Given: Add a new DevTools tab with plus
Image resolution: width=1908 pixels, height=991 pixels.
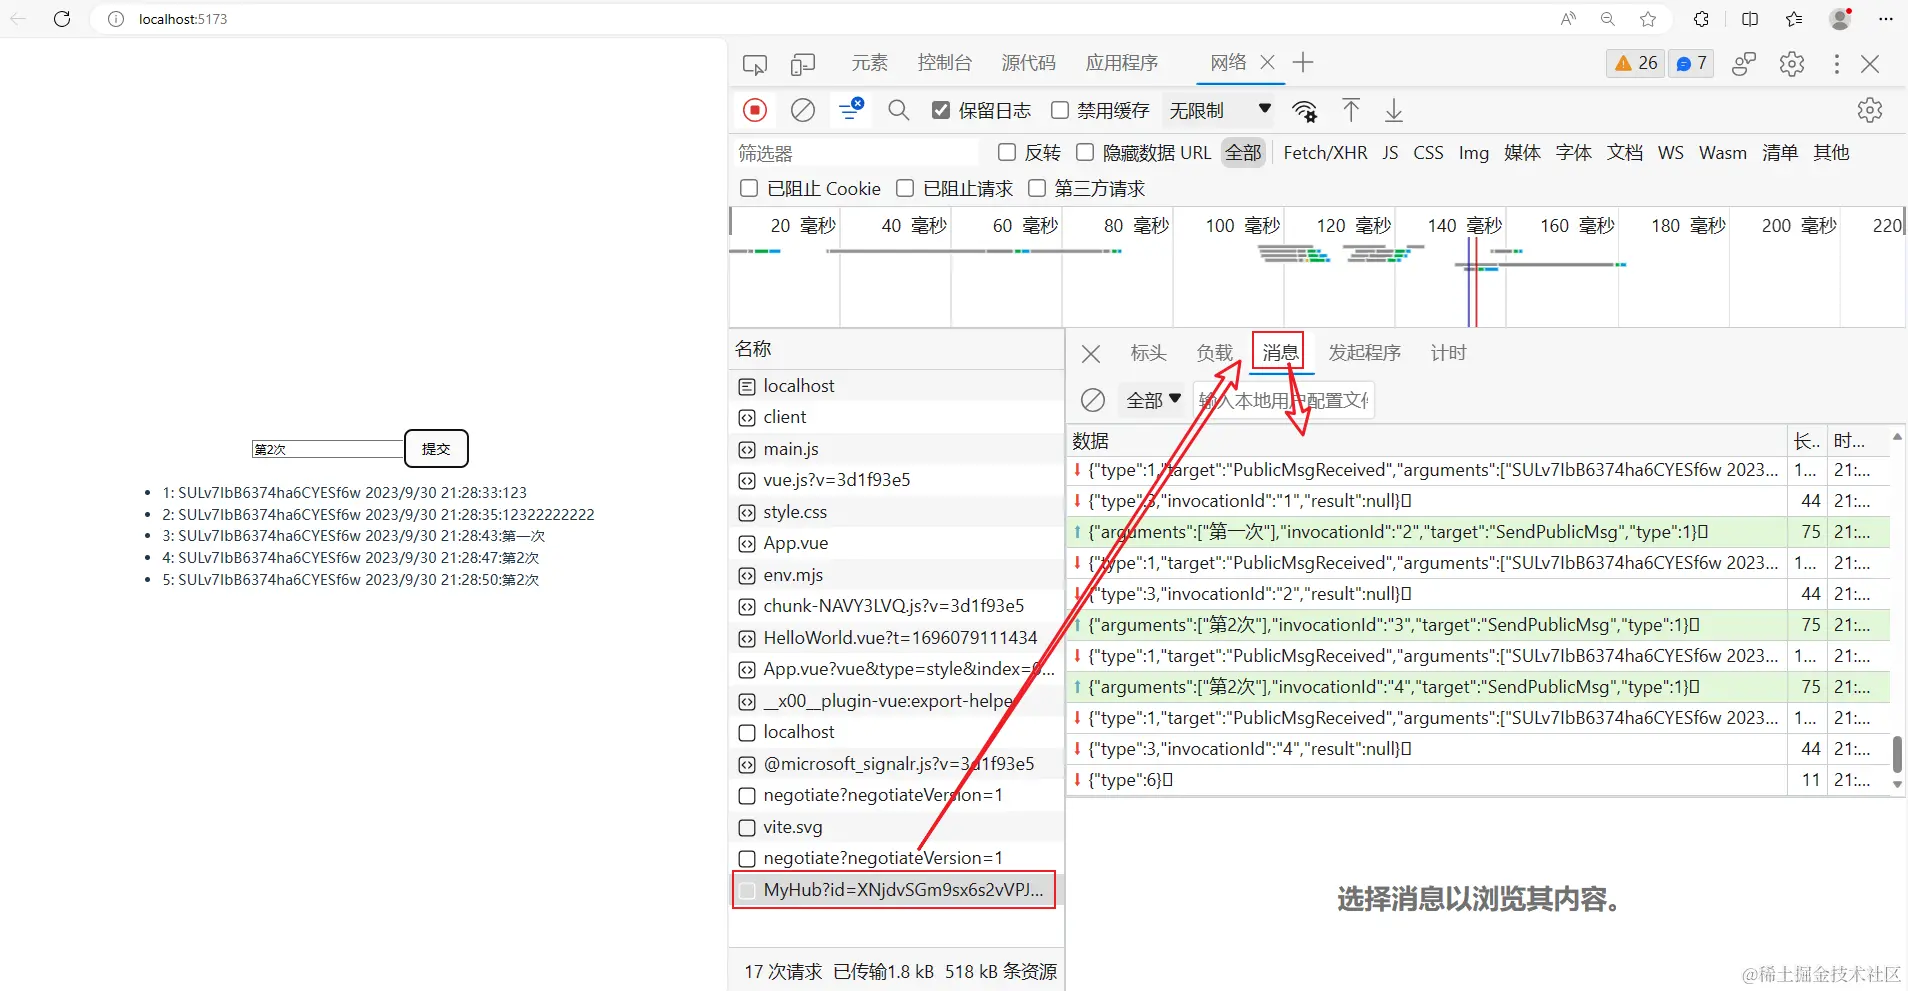Looking at the screenshot, I should pyautogui.click(x=1303, y=63).
